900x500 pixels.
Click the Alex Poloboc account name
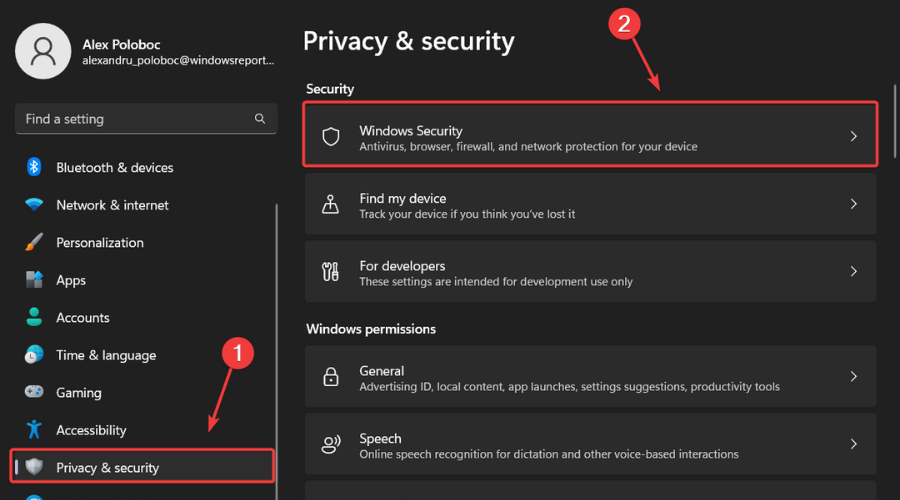click(121, 44)
